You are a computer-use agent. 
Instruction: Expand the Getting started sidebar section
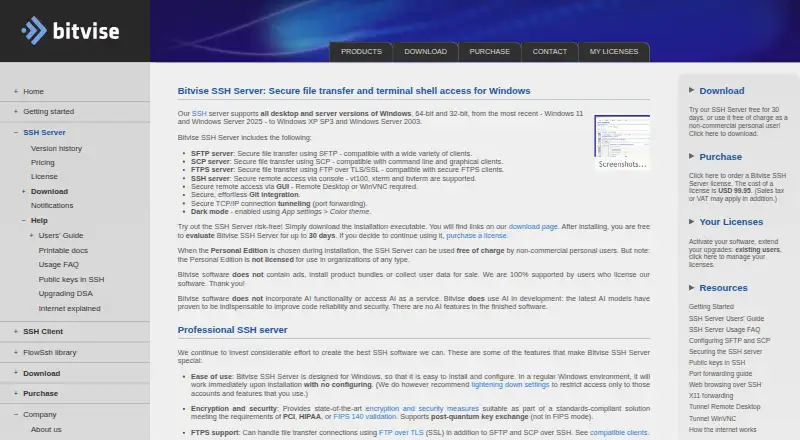(x=16, y=111)
